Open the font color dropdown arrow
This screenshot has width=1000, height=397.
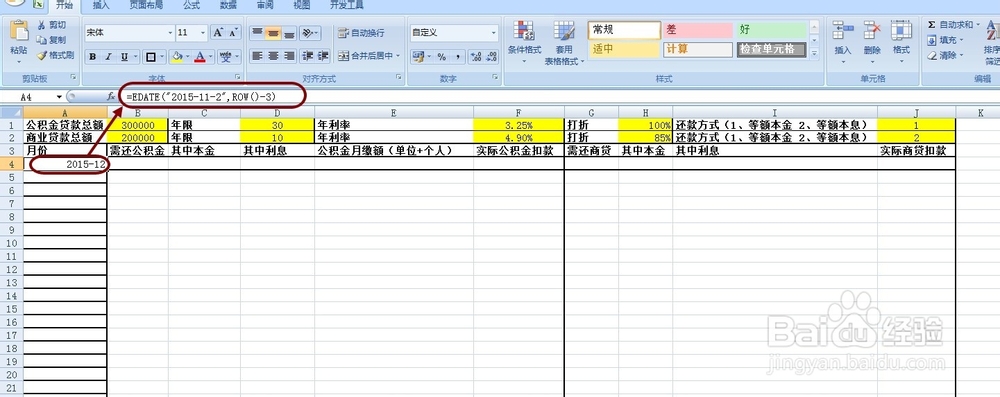coord(211,57)
